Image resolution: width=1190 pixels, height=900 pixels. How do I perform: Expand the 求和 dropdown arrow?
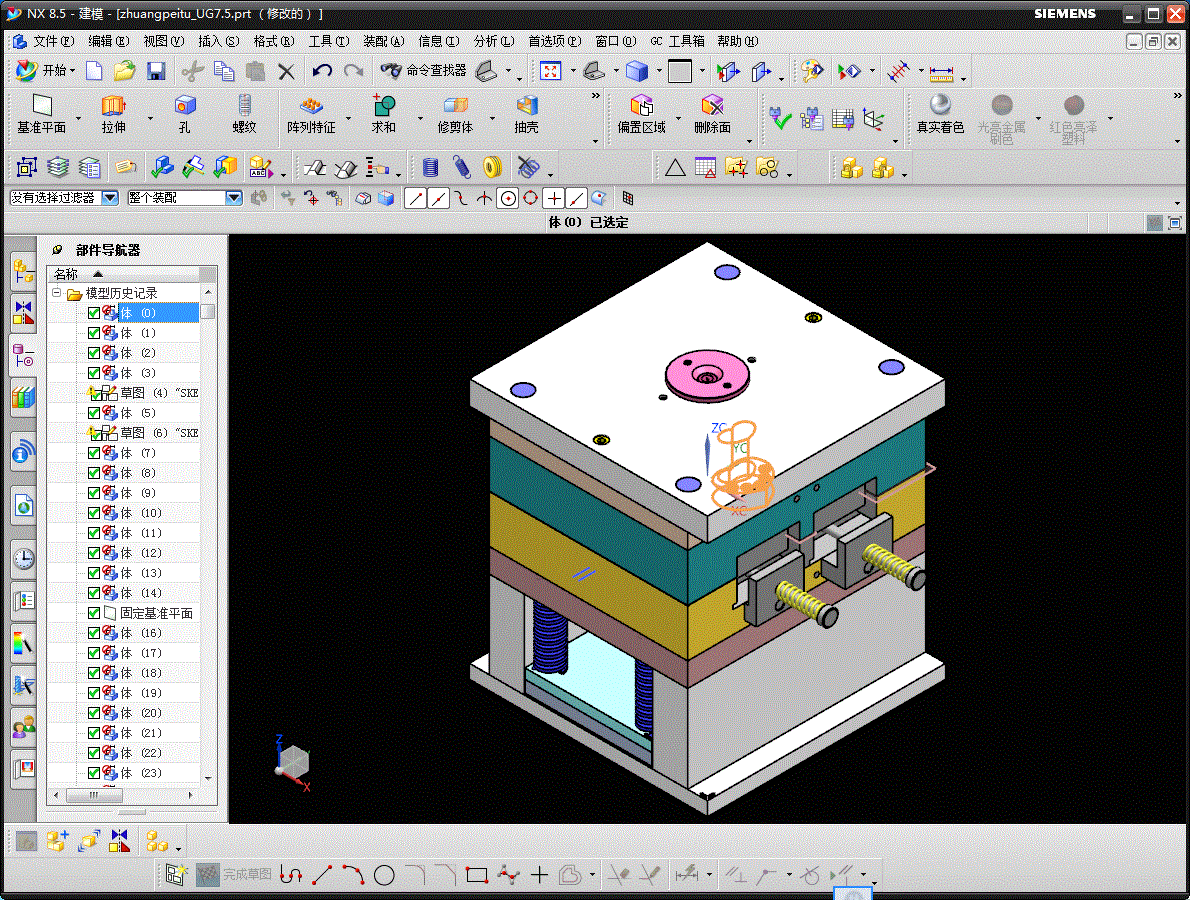pyautogui.click(x=420, y=118)
